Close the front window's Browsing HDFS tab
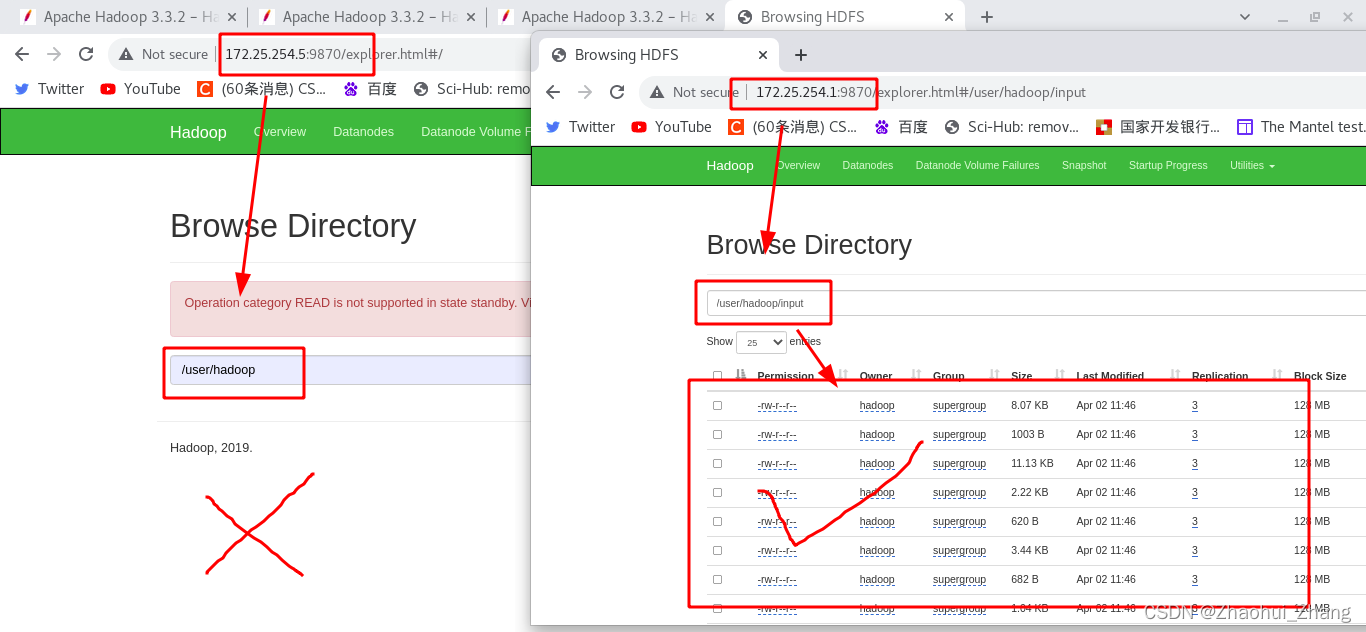This screenshot has height=632, width=1366. [x=763, y=55]
